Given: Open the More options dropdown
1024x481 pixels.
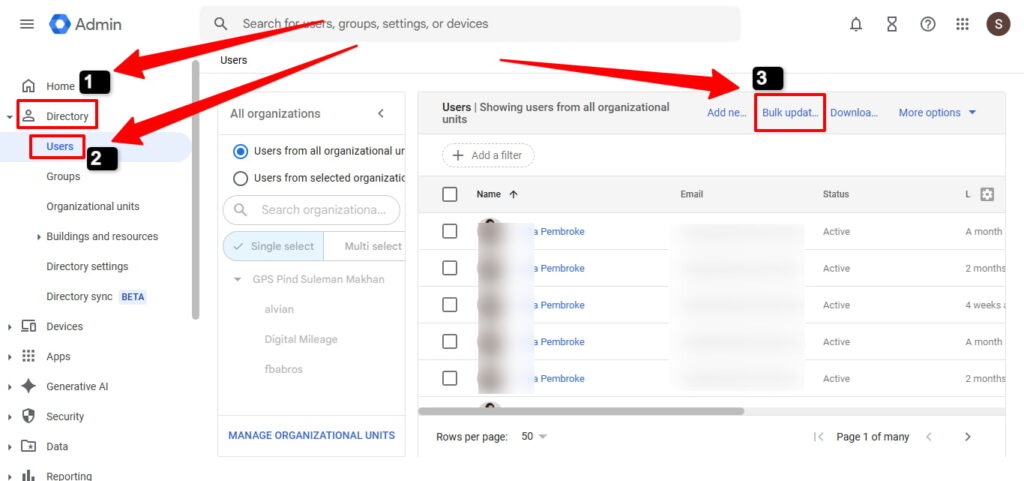Looking at the screenshot, I should pos(937,113).
